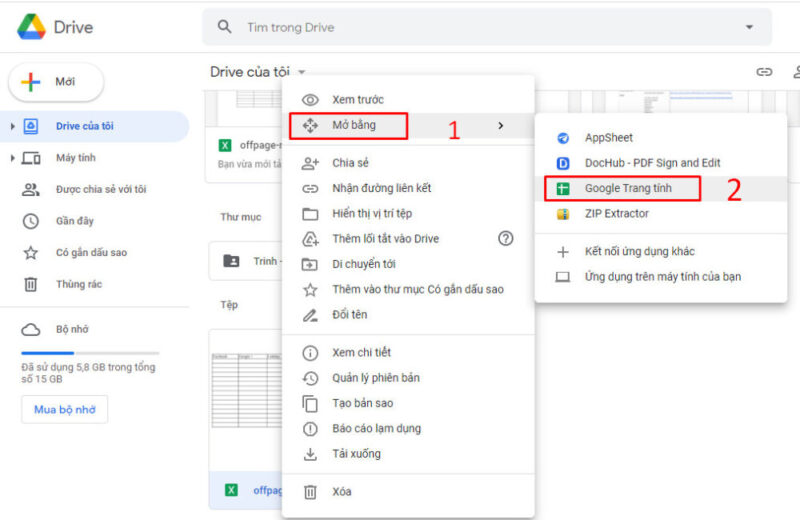This screenshot has width=800, height=520.
Task: Select Thêm vào thư mục Có gắn dấu sao
Action: tap(408, 289)
